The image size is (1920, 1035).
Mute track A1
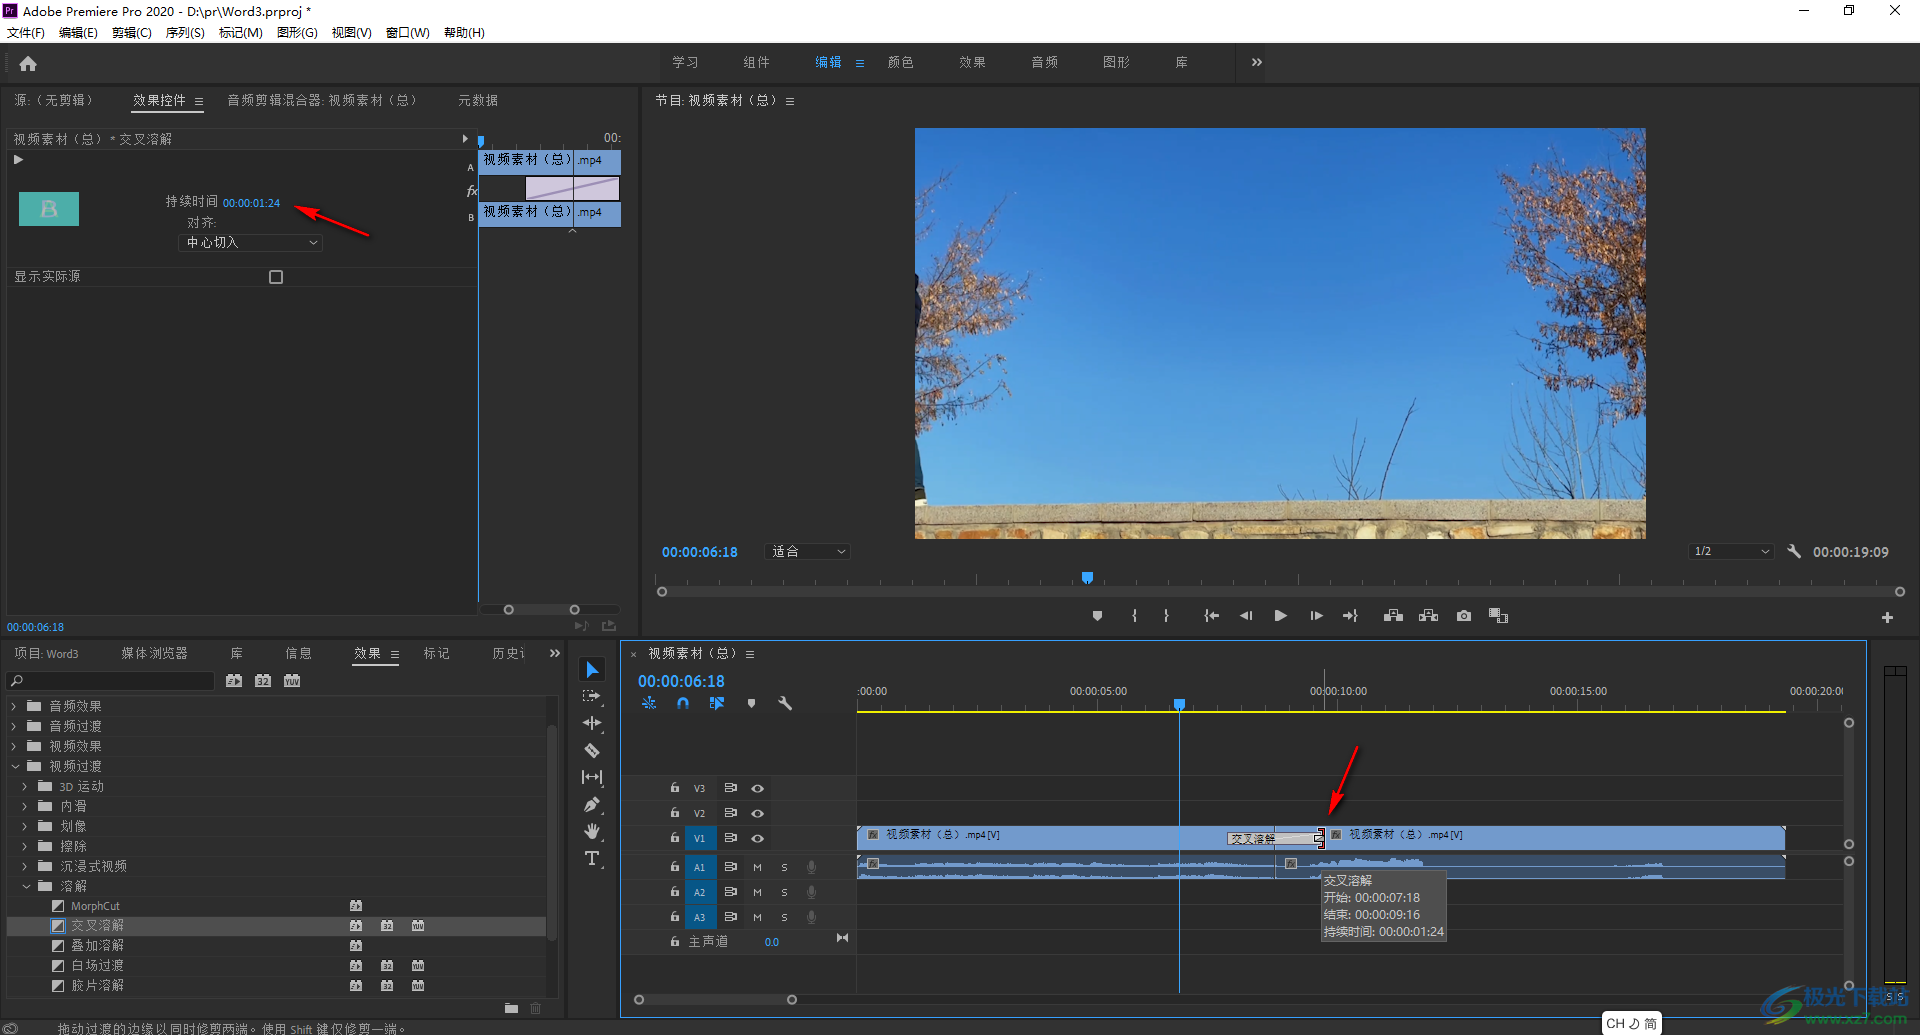tap(757, 867)
